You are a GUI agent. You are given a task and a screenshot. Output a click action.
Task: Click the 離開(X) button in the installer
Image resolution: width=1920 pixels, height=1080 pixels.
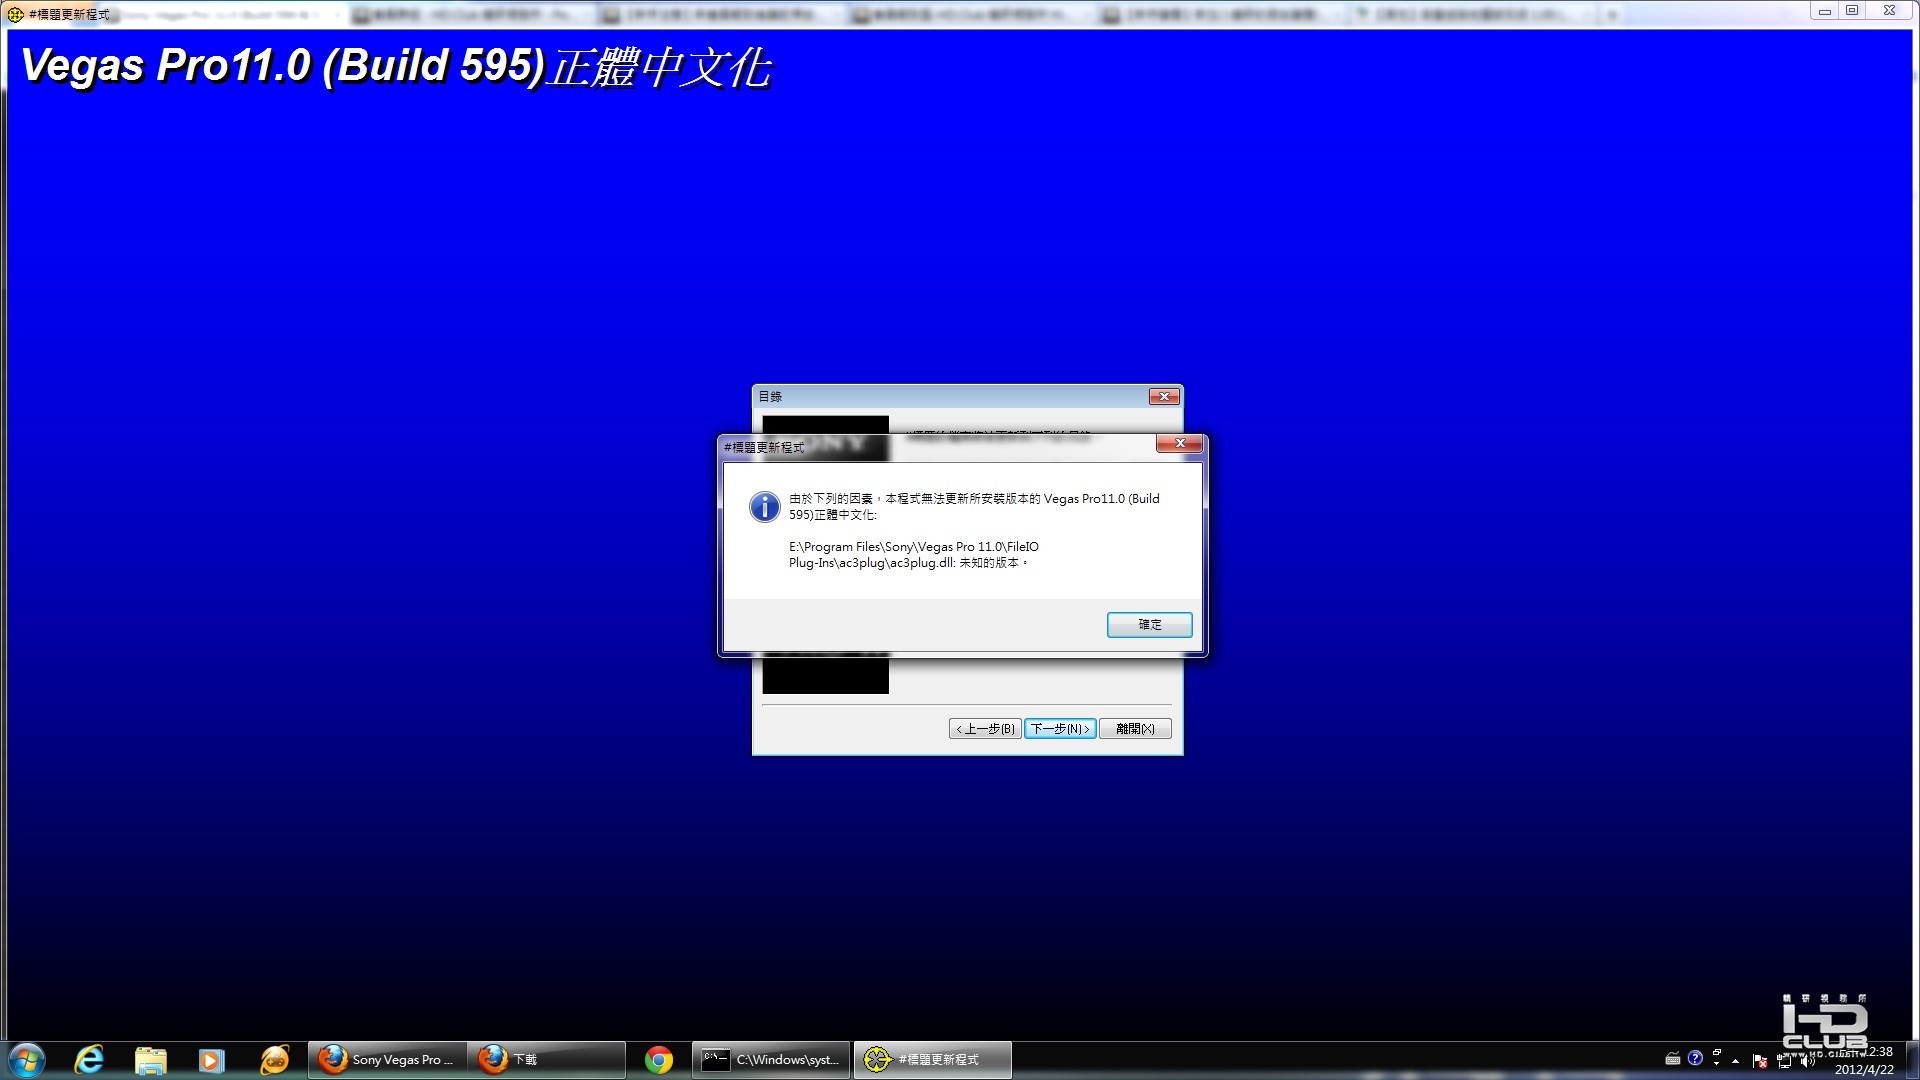pos(1135,729)
